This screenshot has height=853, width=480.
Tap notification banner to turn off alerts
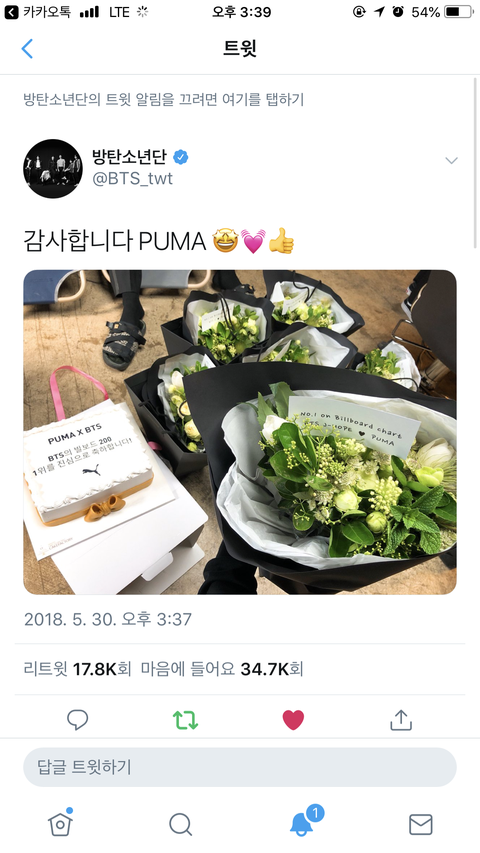point(163,100)
